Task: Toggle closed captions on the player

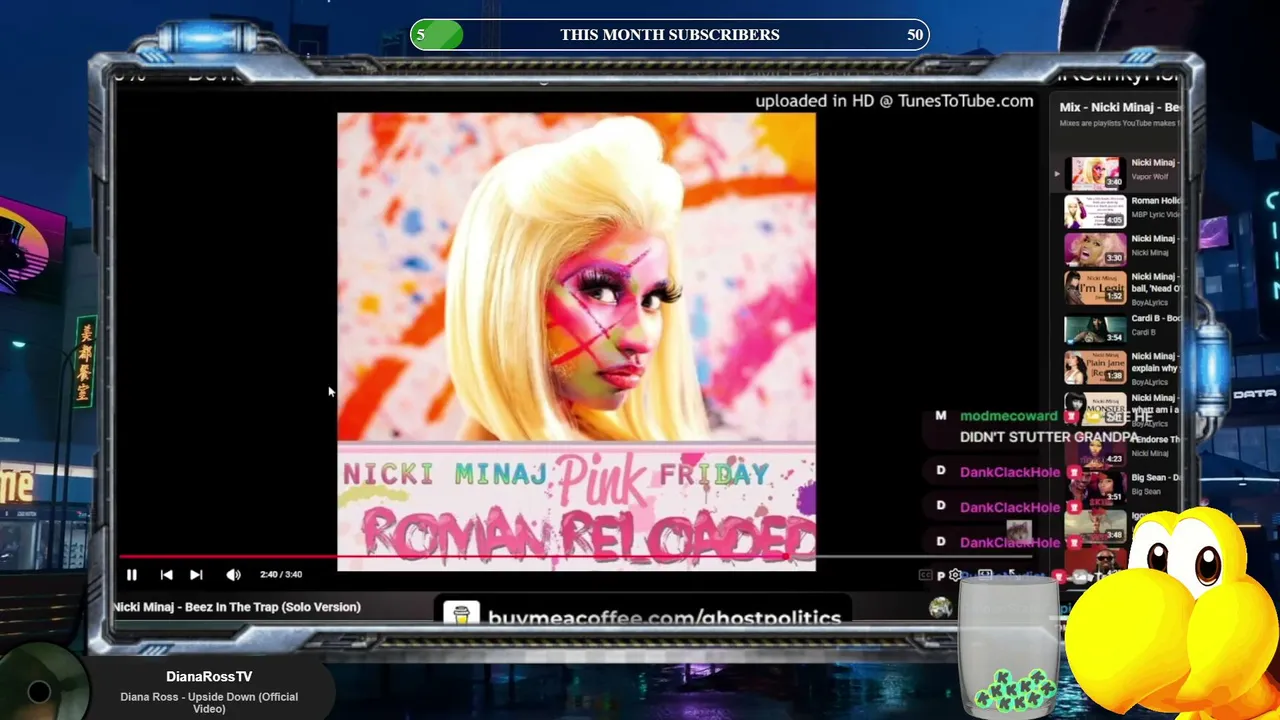Action: [926, 575]
